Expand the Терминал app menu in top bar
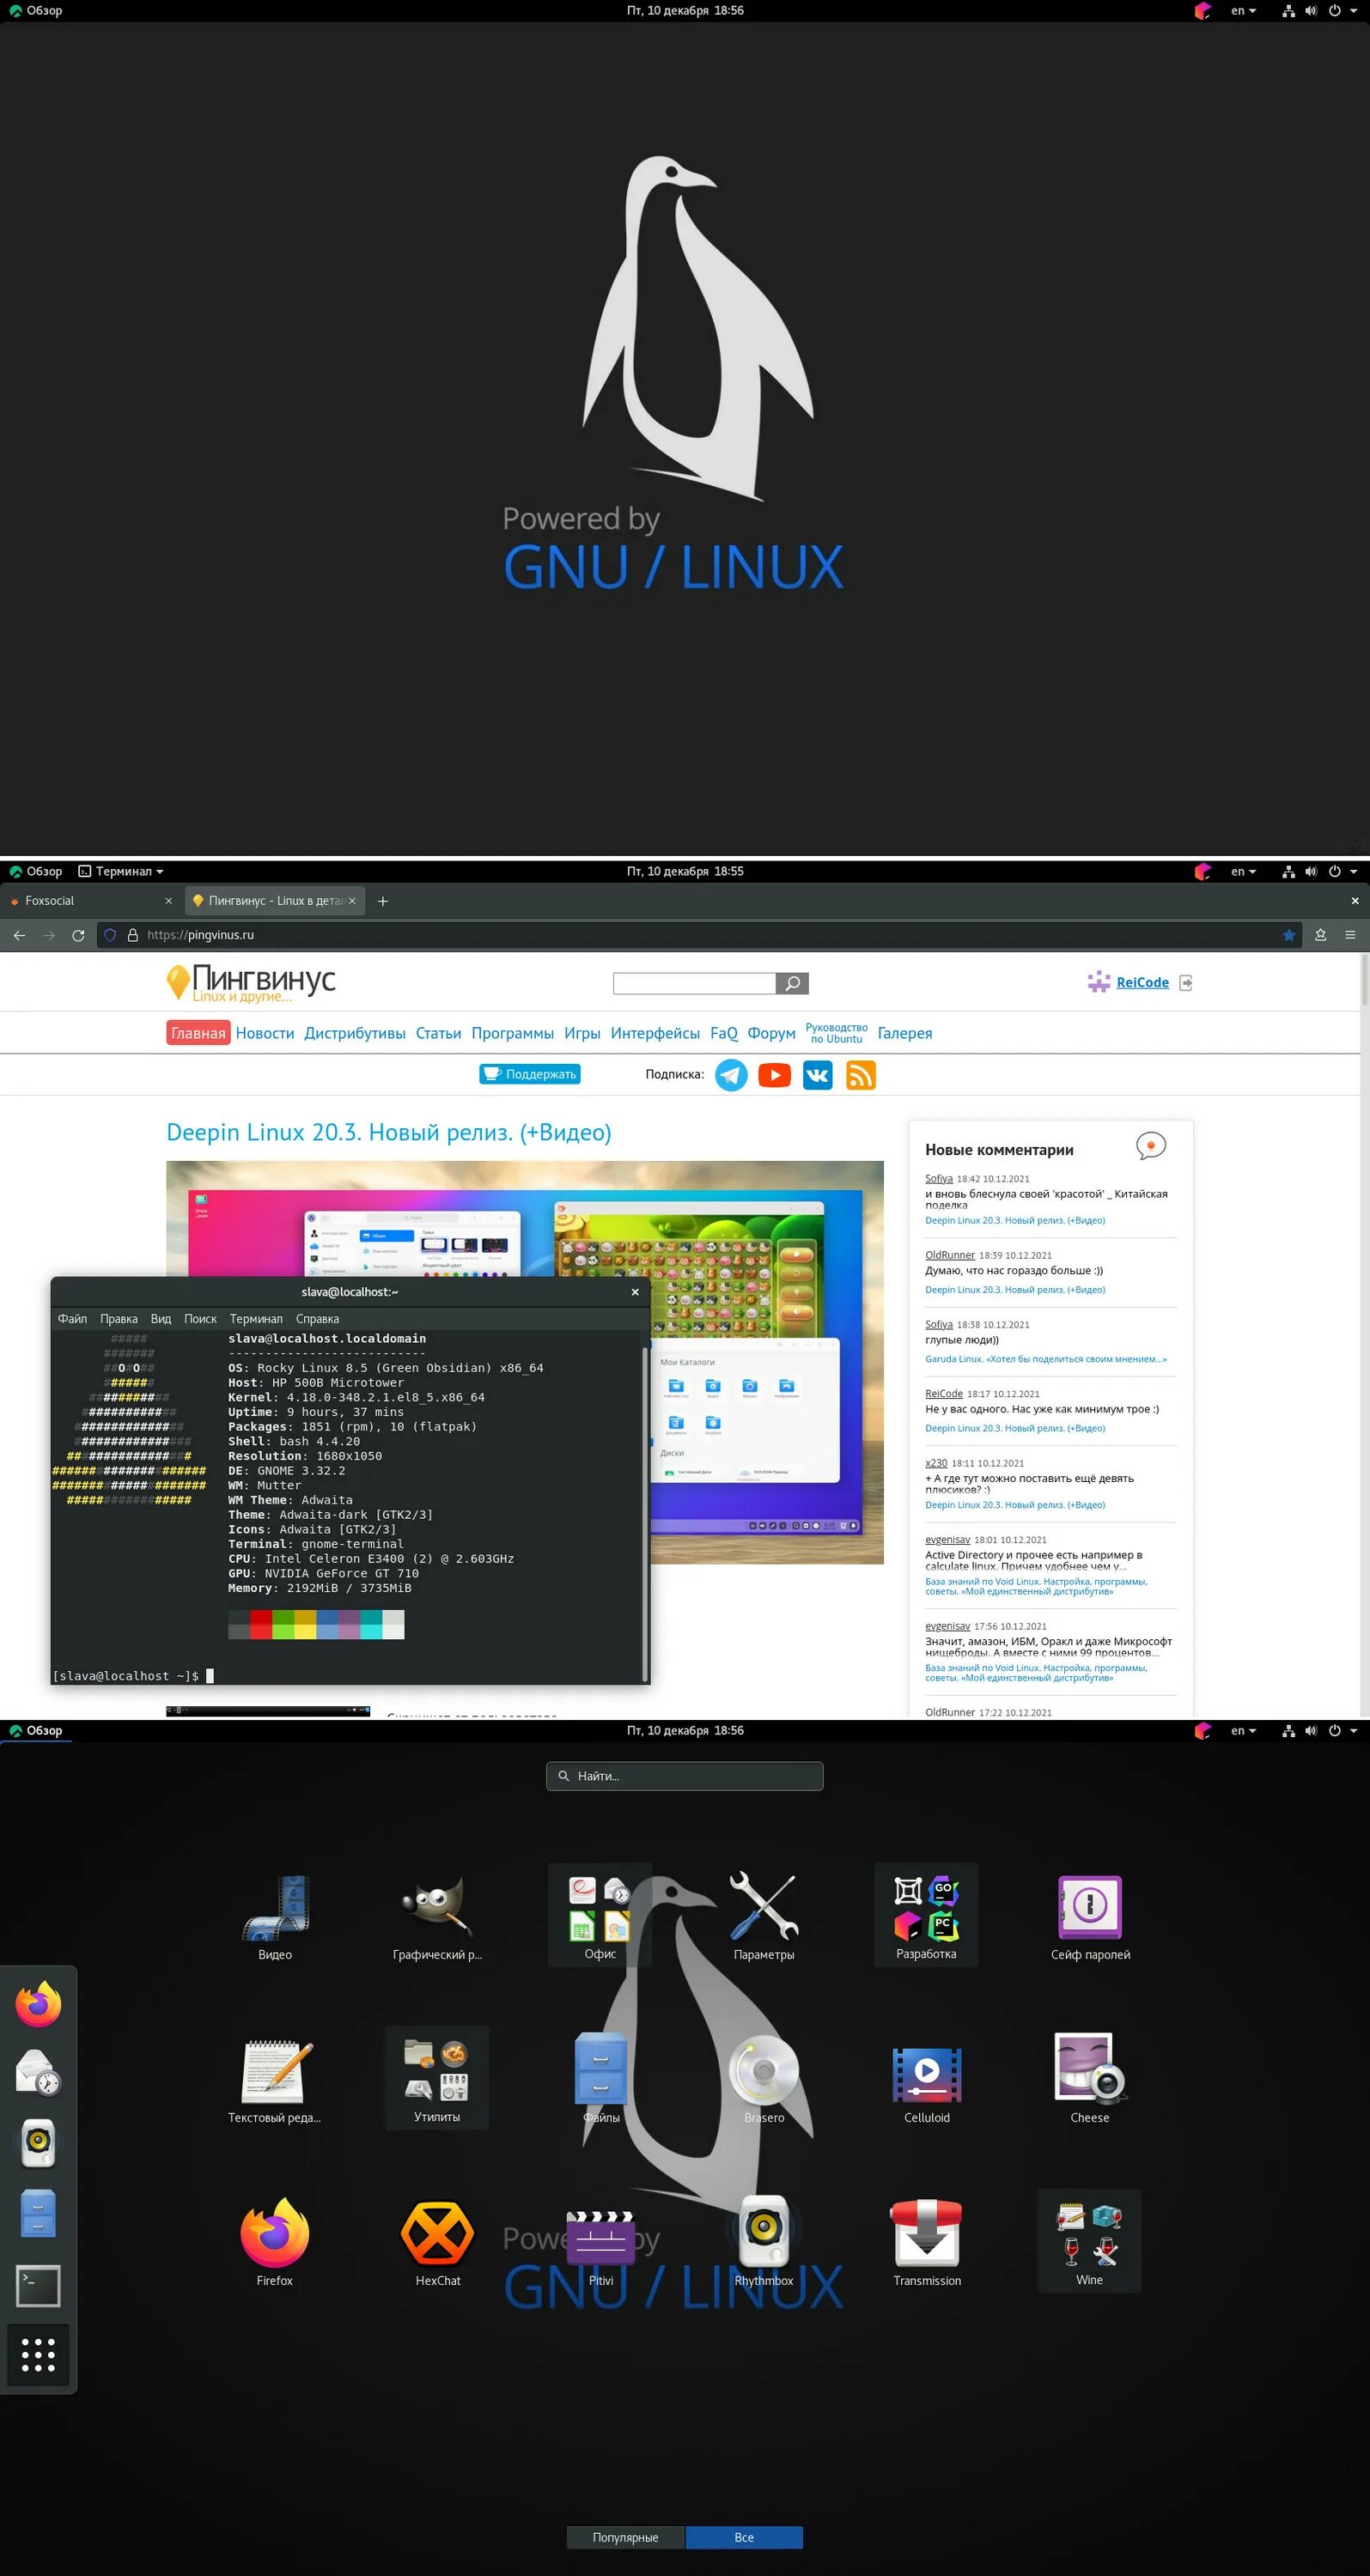Viewport: 1370px width, 2576px height. tap(121, 871)
